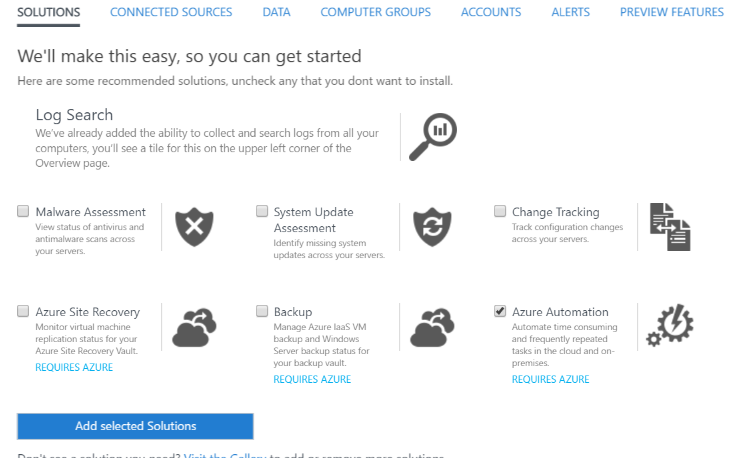This screenshot has height=458, width=748.
Task: Uncheck the Azure Automation checkbox
Action: pos(500,311)
